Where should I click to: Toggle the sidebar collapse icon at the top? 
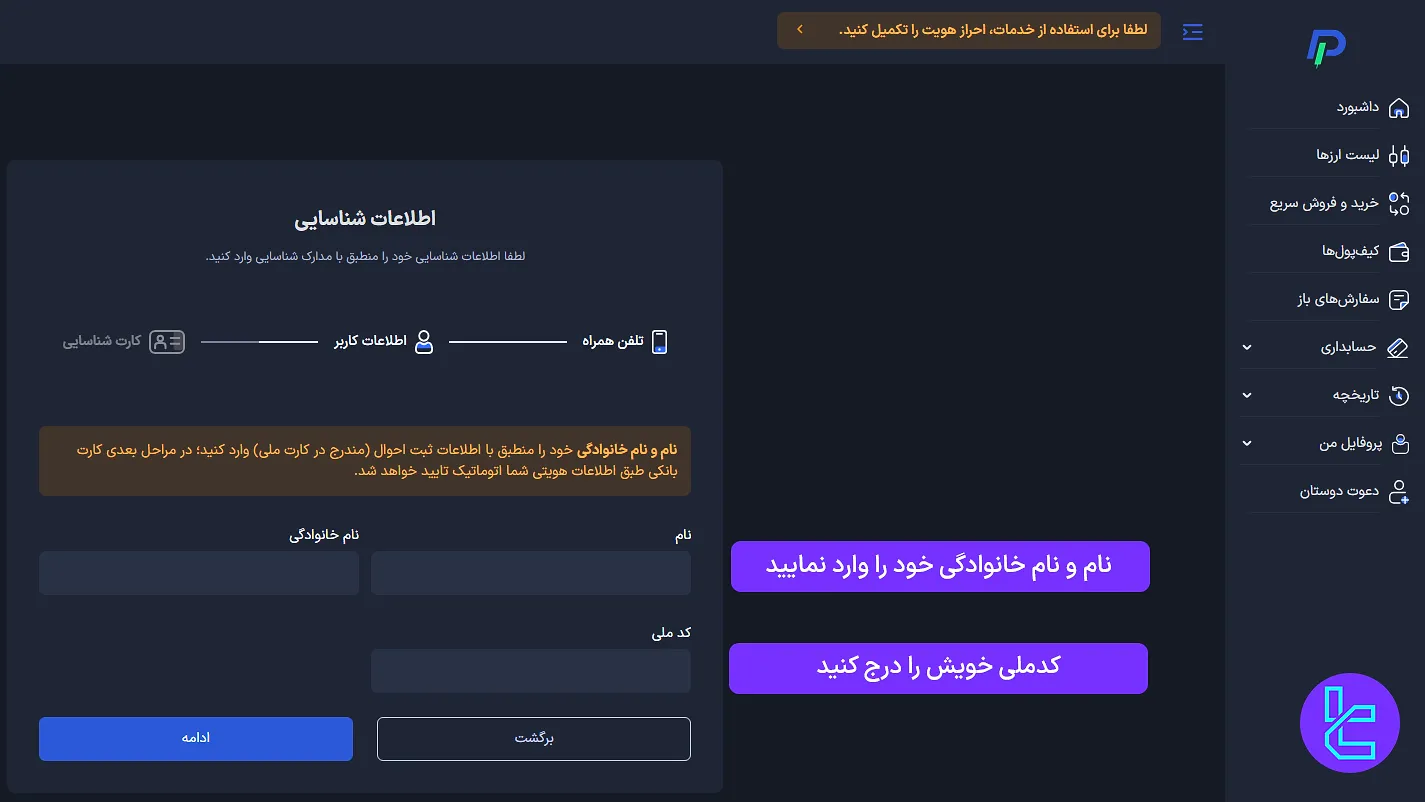[x=1192, y=31]
